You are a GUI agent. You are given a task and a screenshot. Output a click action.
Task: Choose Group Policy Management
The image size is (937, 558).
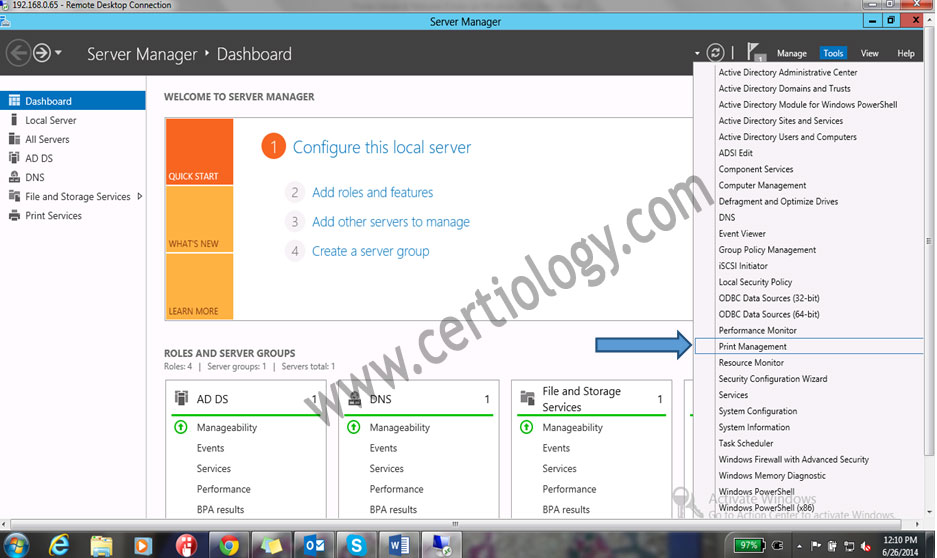pyautogui.click(x=767, y=250)
